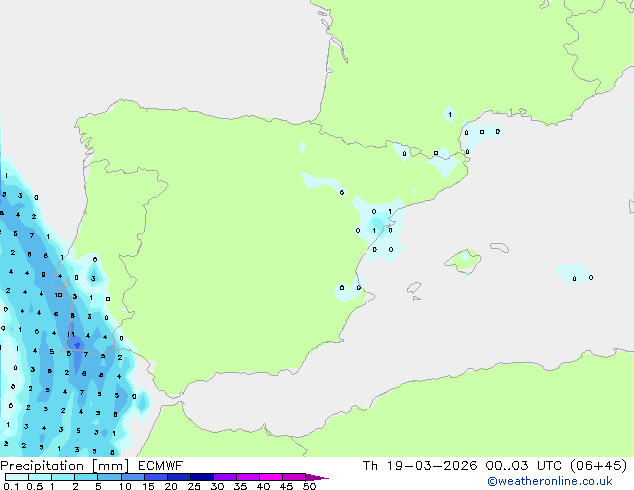Click the 'Th 19-03-2026' date text
The height and width of the screenshot is (490, 634).
(420, 466)
